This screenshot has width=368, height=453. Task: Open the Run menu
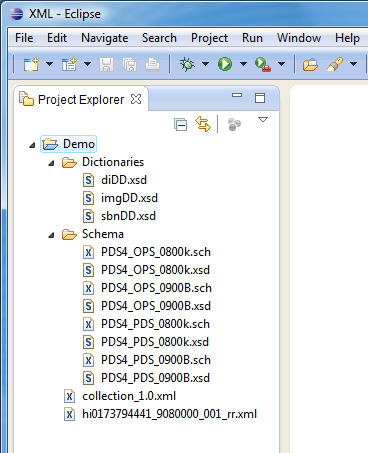click(x=252, y=38)
